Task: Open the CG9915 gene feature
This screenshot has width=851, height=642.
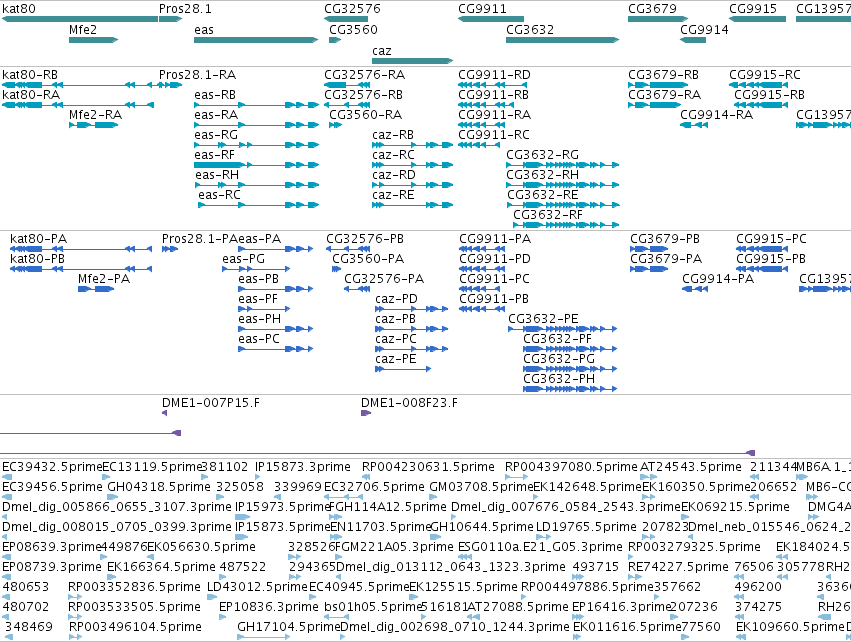Action: point(757,19)
